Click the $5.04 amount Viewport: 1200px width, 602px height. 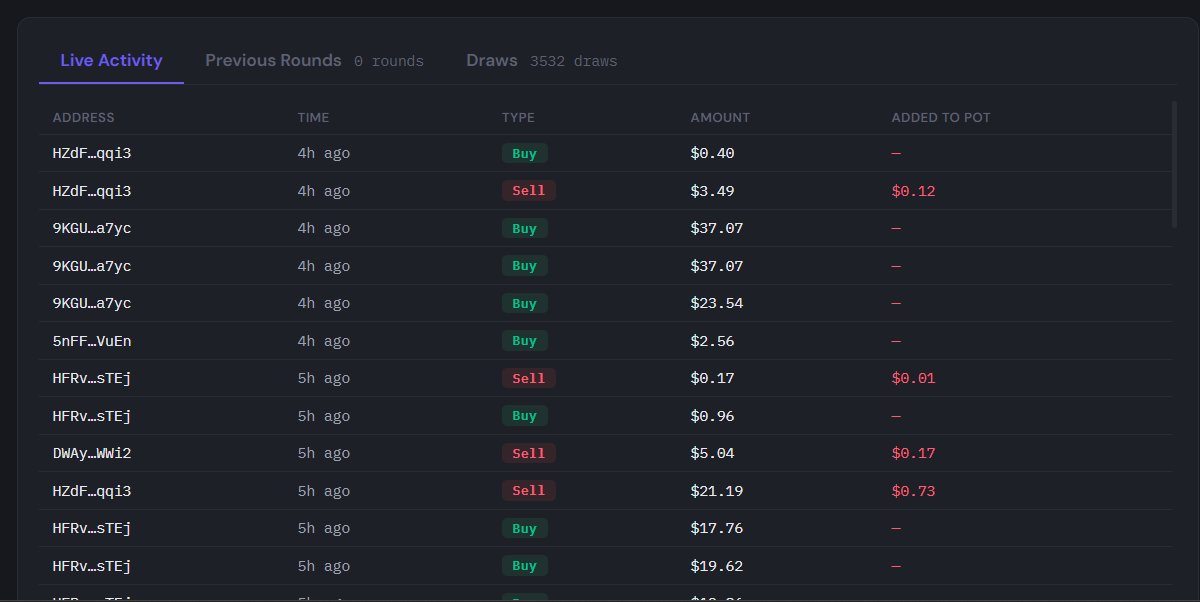pyautogui.click(x=712, y=453)
